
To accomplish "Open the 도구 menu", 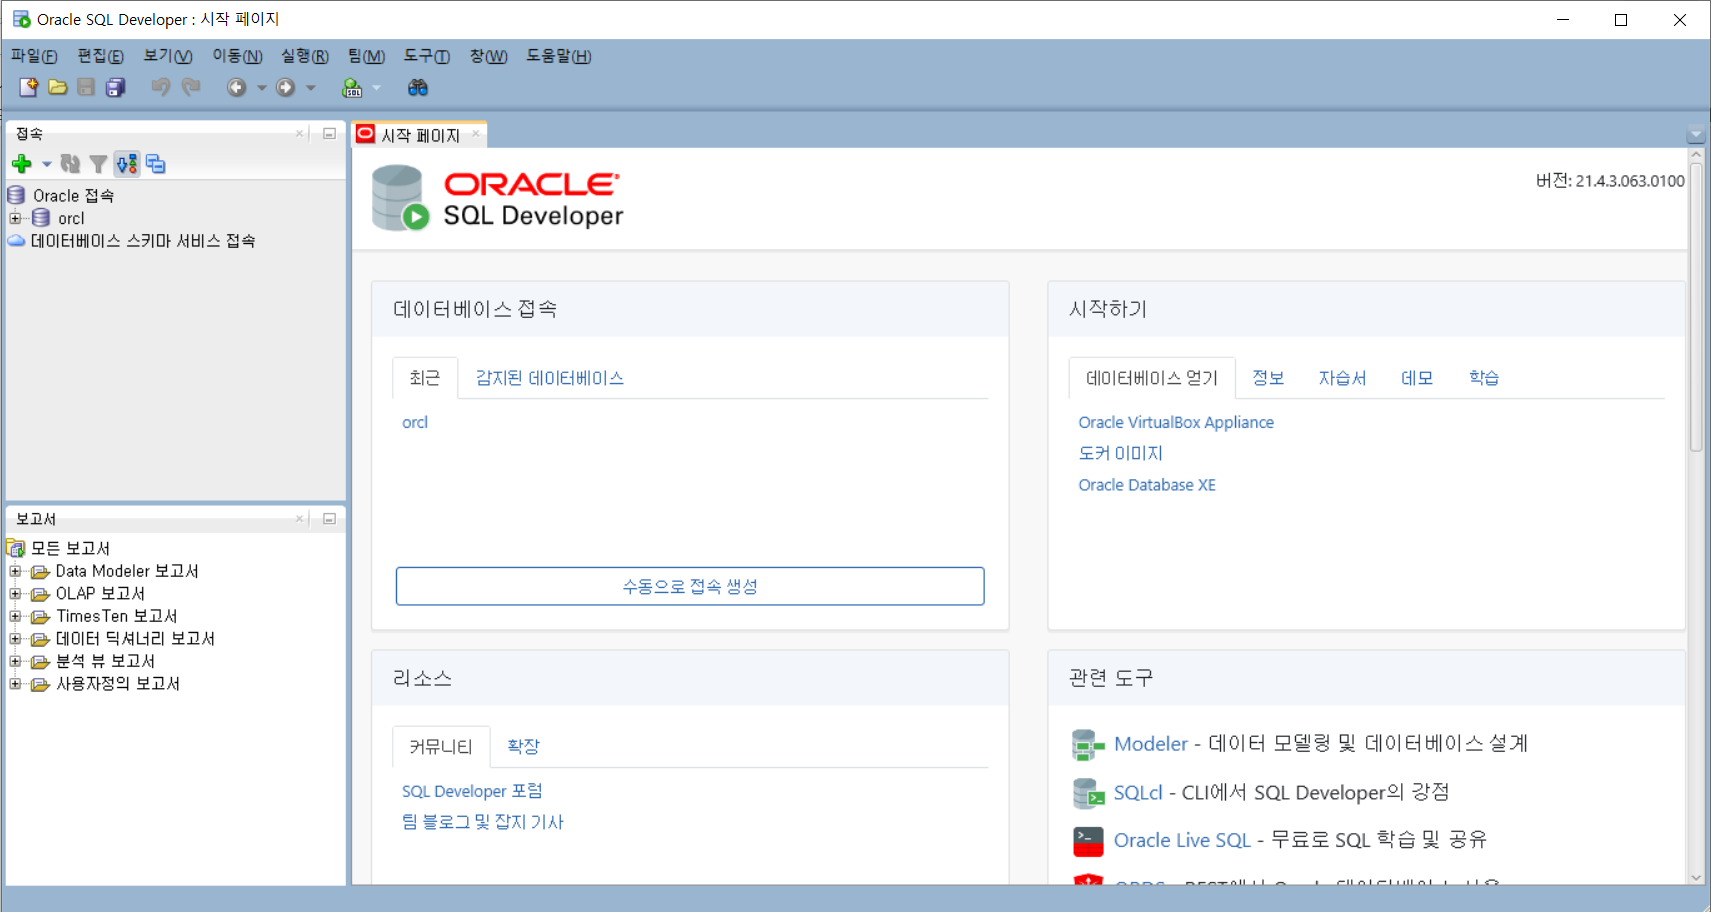I will (427, 56).
